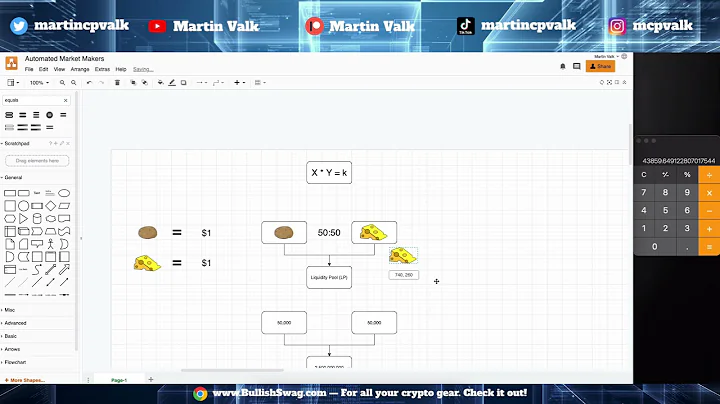720x404 pixels.
Task: Select the diamond shape in General
Action: coord(51,206)
